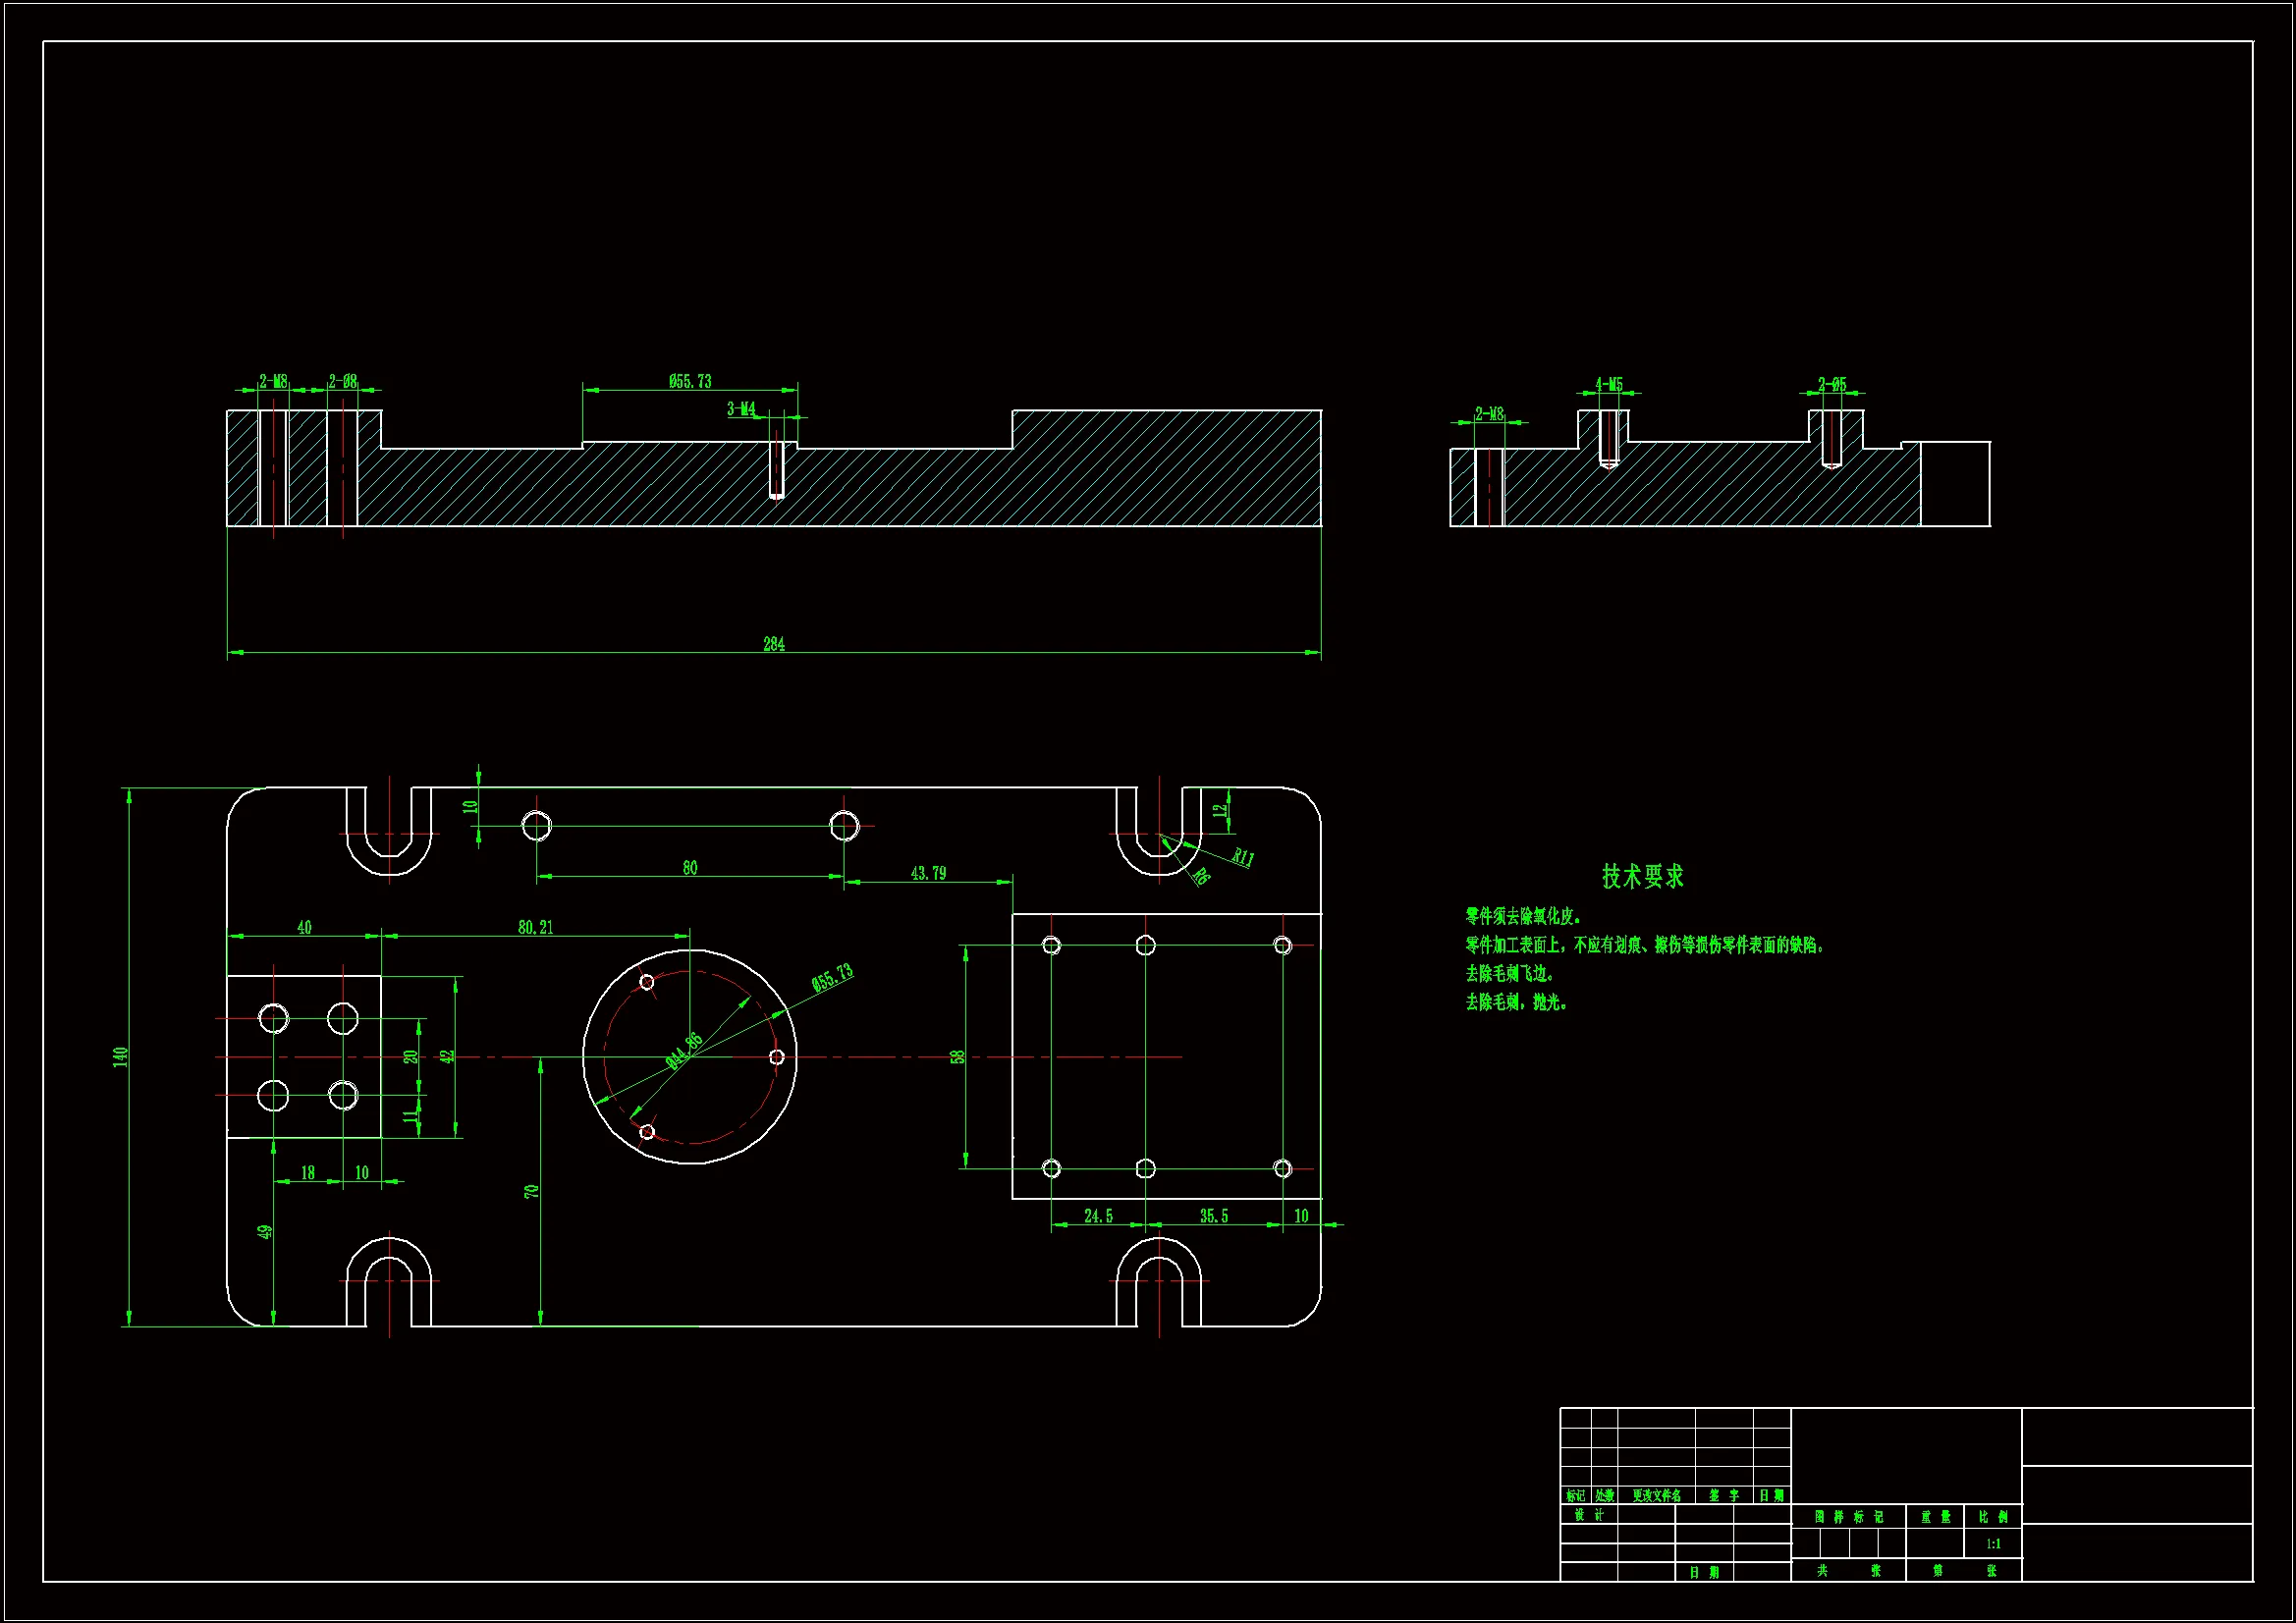Select the 58 vertical dimension text
Viewport: 2296px width, 1623px height.
(957, 1057)
